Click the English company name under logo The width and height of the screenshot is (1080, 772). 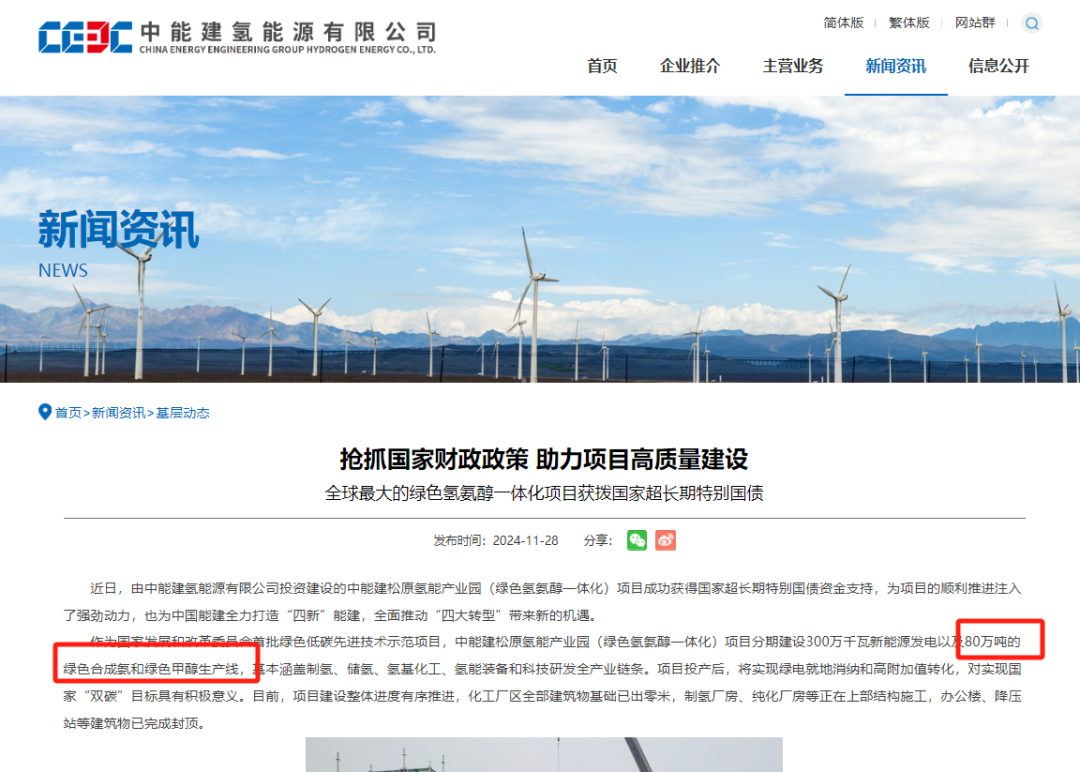tap(288, 50)
